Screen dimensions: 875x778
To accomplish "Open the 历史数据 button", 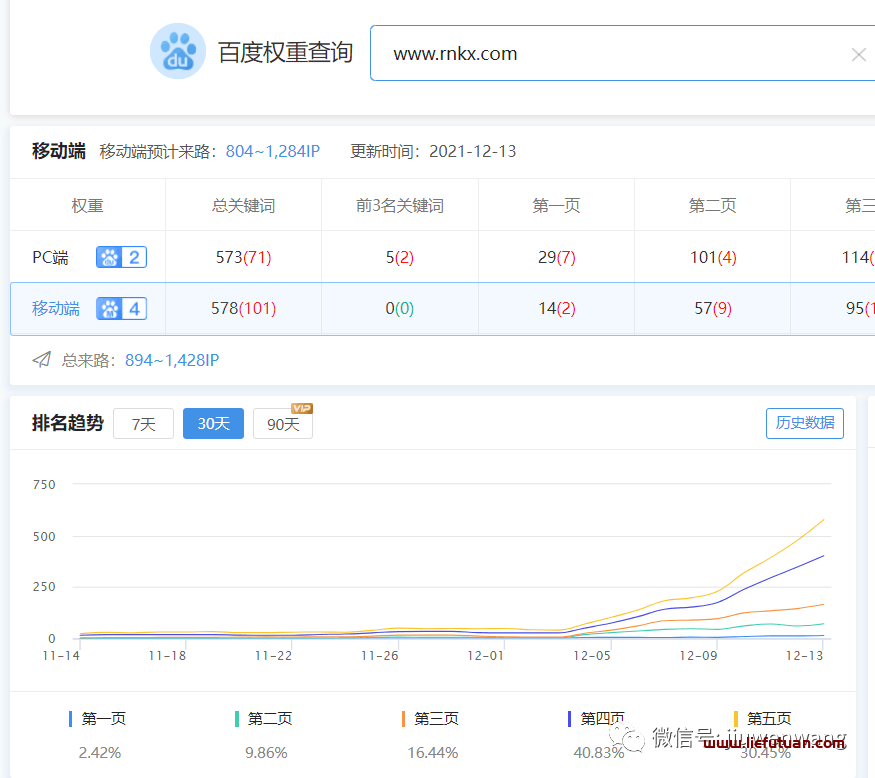I will [x=805, y=423].
